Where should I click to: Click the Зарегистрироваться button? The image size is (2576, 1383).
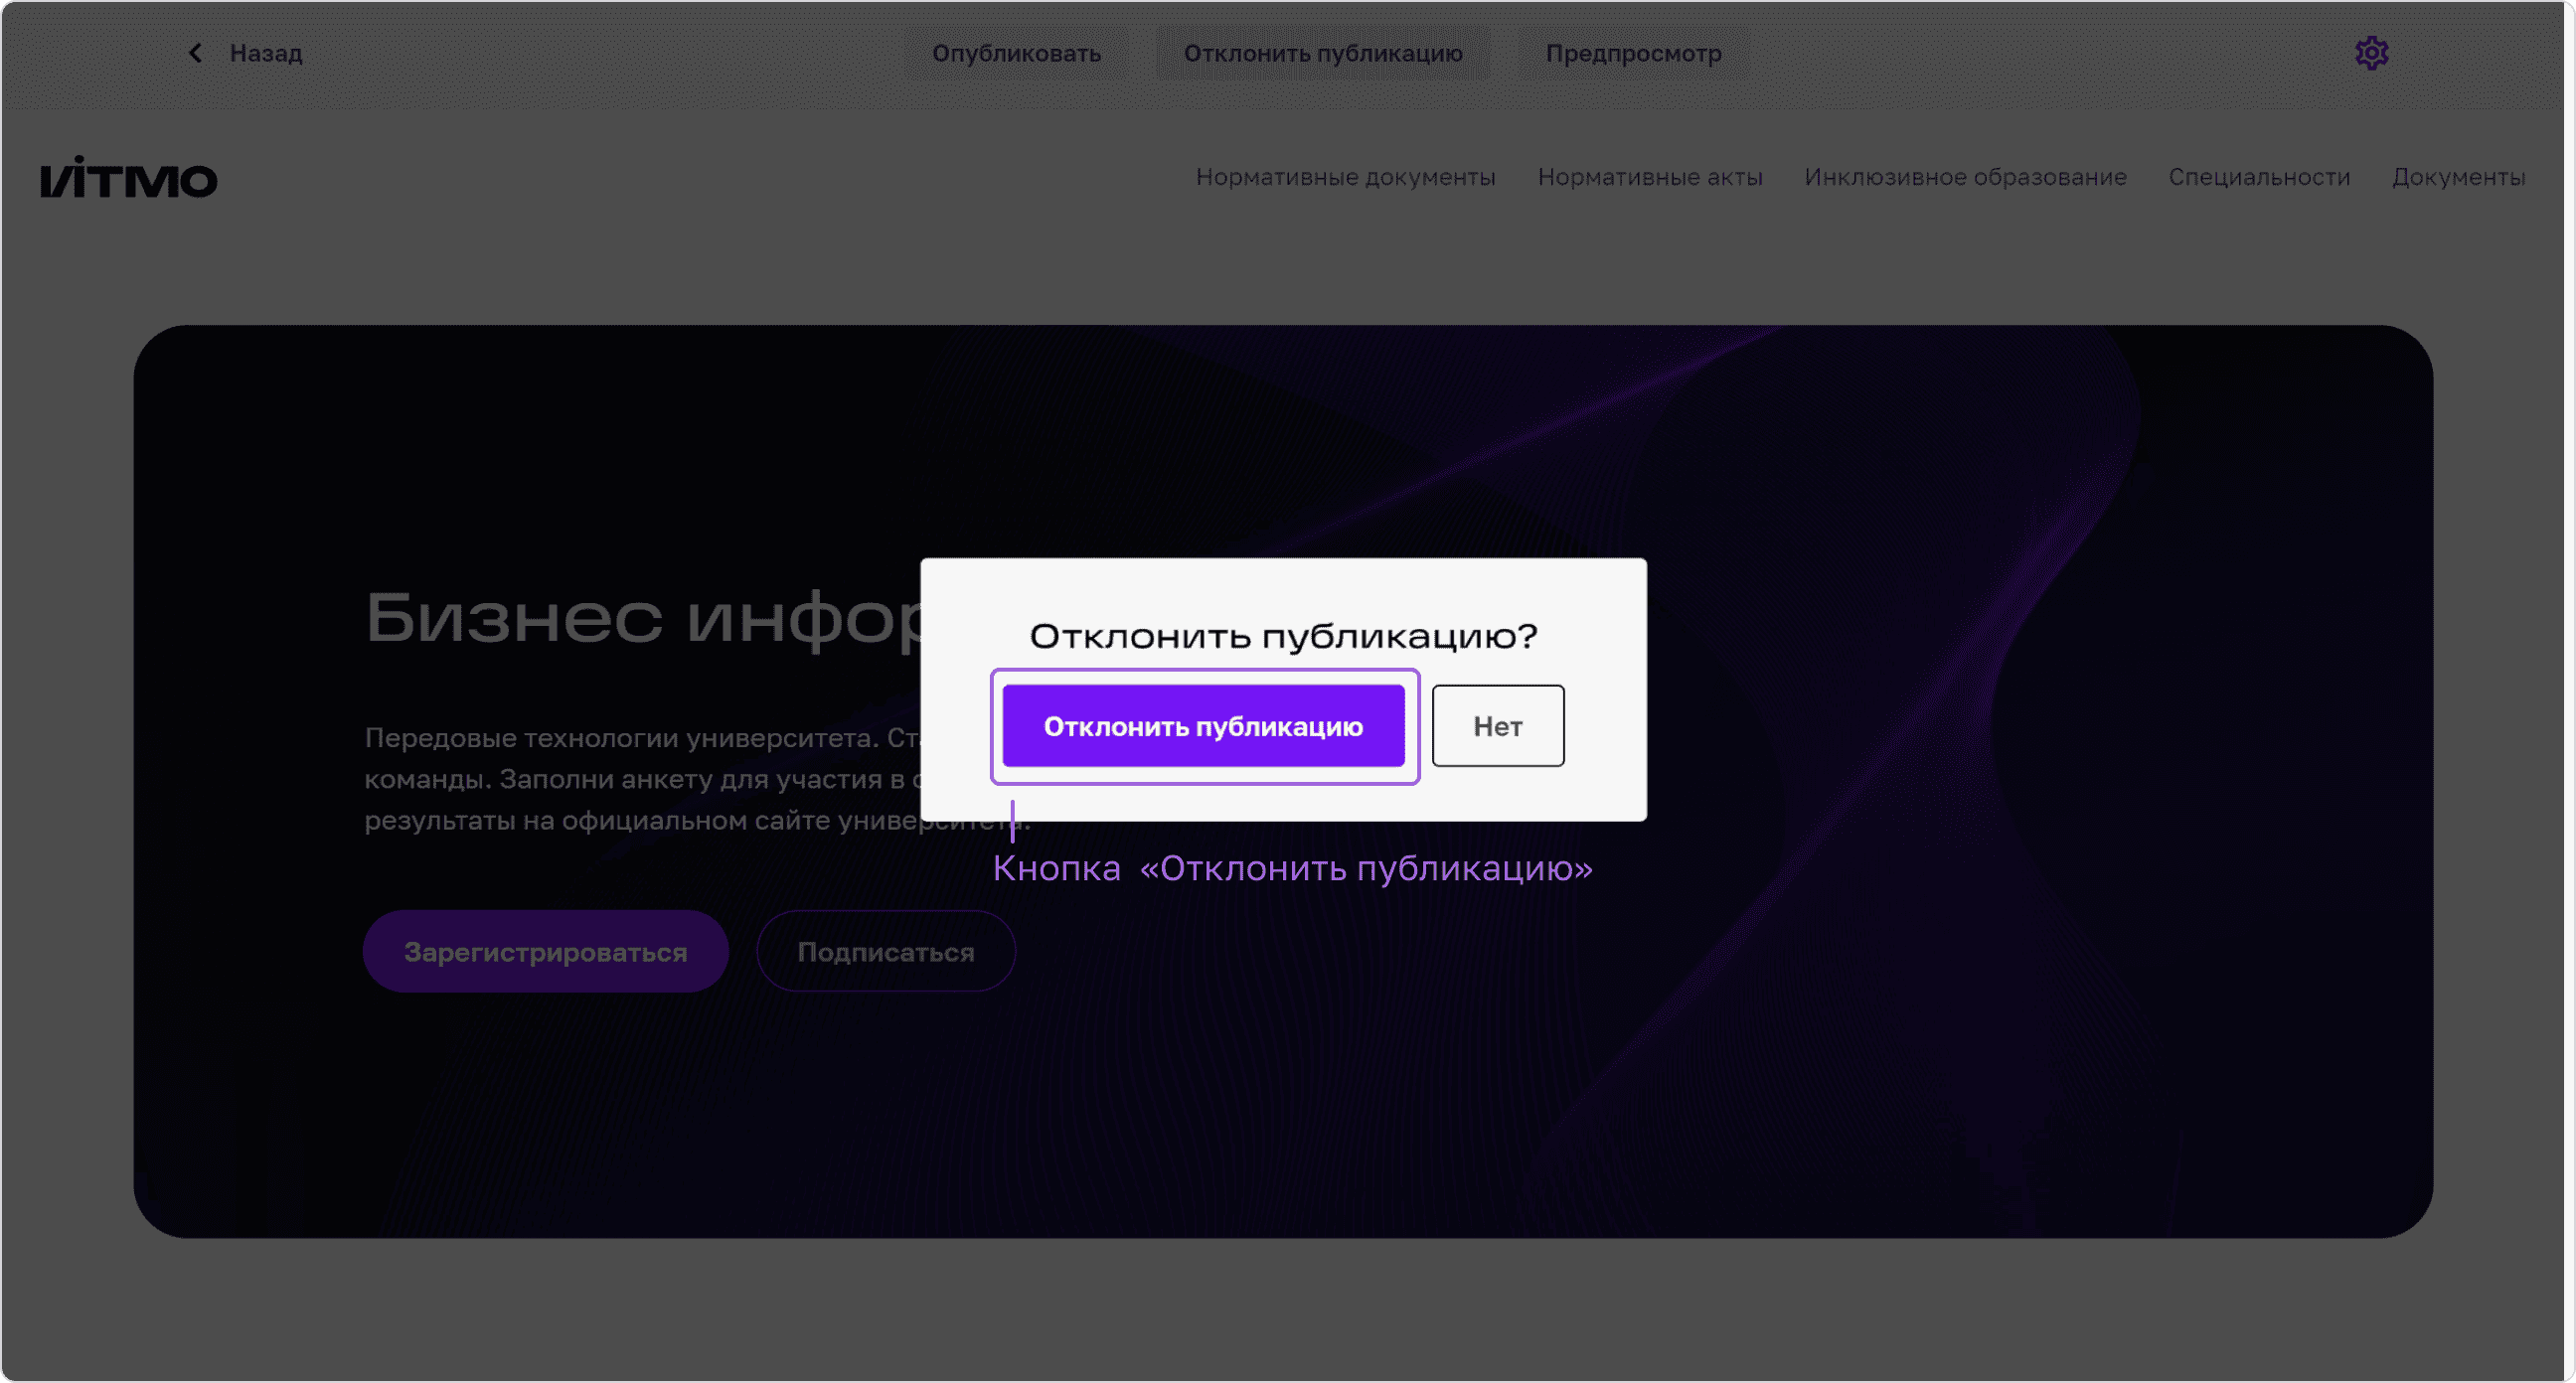tap(545, 951)
